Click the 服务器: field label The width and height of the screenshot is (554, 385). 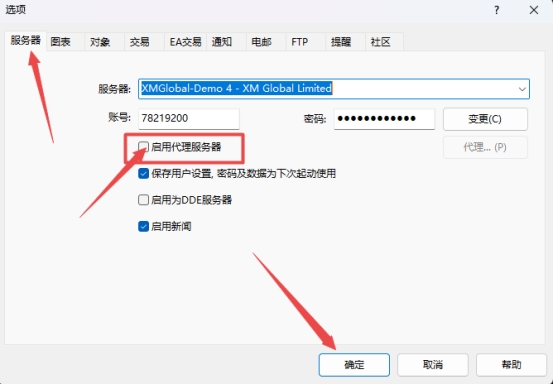click(114, 89)
